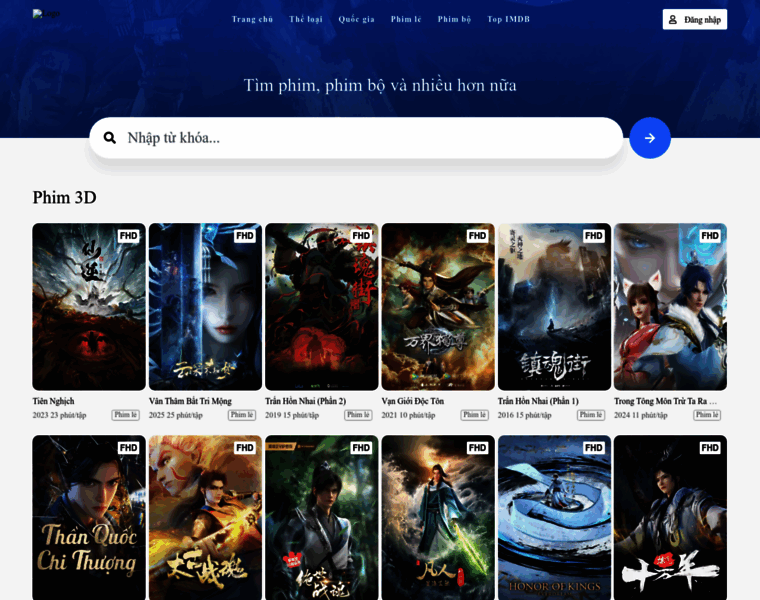Click the Đăng nhập login button
760x600 pixels.
[x=694, y=19]
